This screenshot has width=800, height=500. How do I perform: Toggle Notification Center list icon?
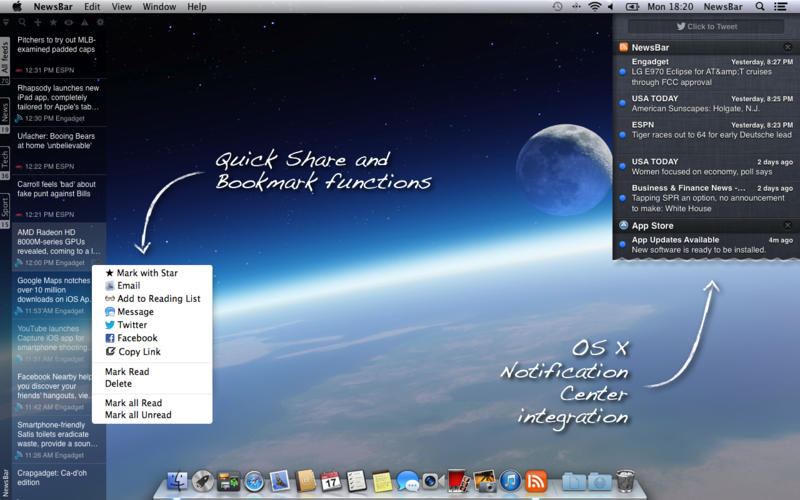point(780,7)
